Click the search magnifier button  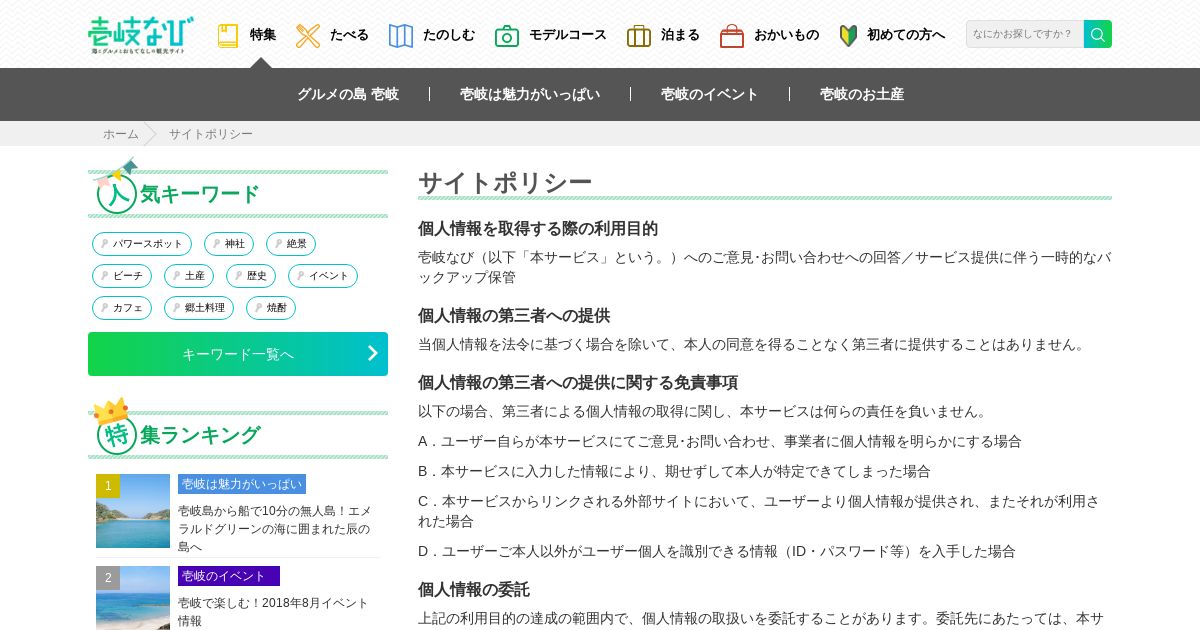(x=1098, y=34)
